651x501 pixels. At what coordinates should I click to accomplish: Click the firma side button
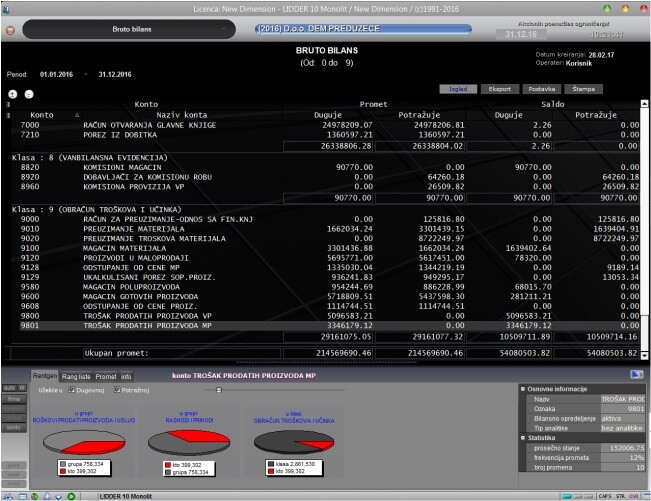tap(14, 398)
